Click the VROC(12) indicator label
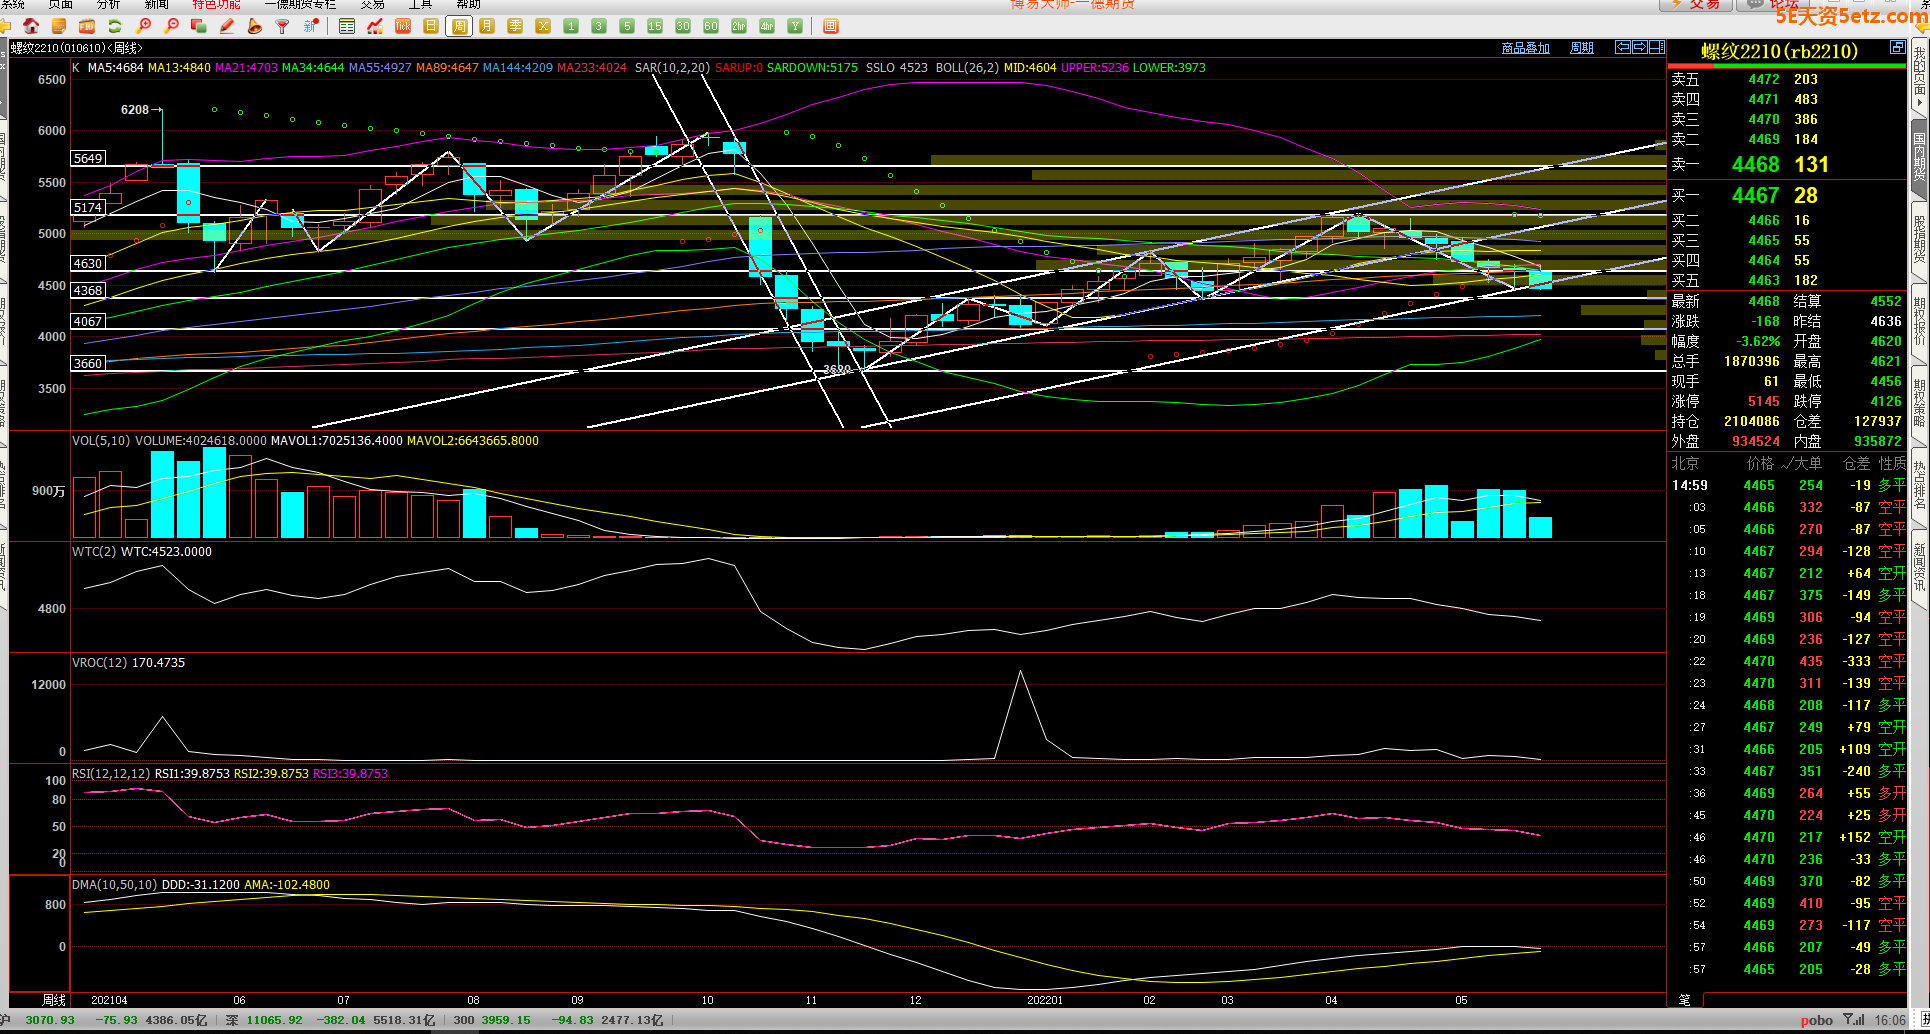Viewport: 1930px width, 1034px height. 100,663
